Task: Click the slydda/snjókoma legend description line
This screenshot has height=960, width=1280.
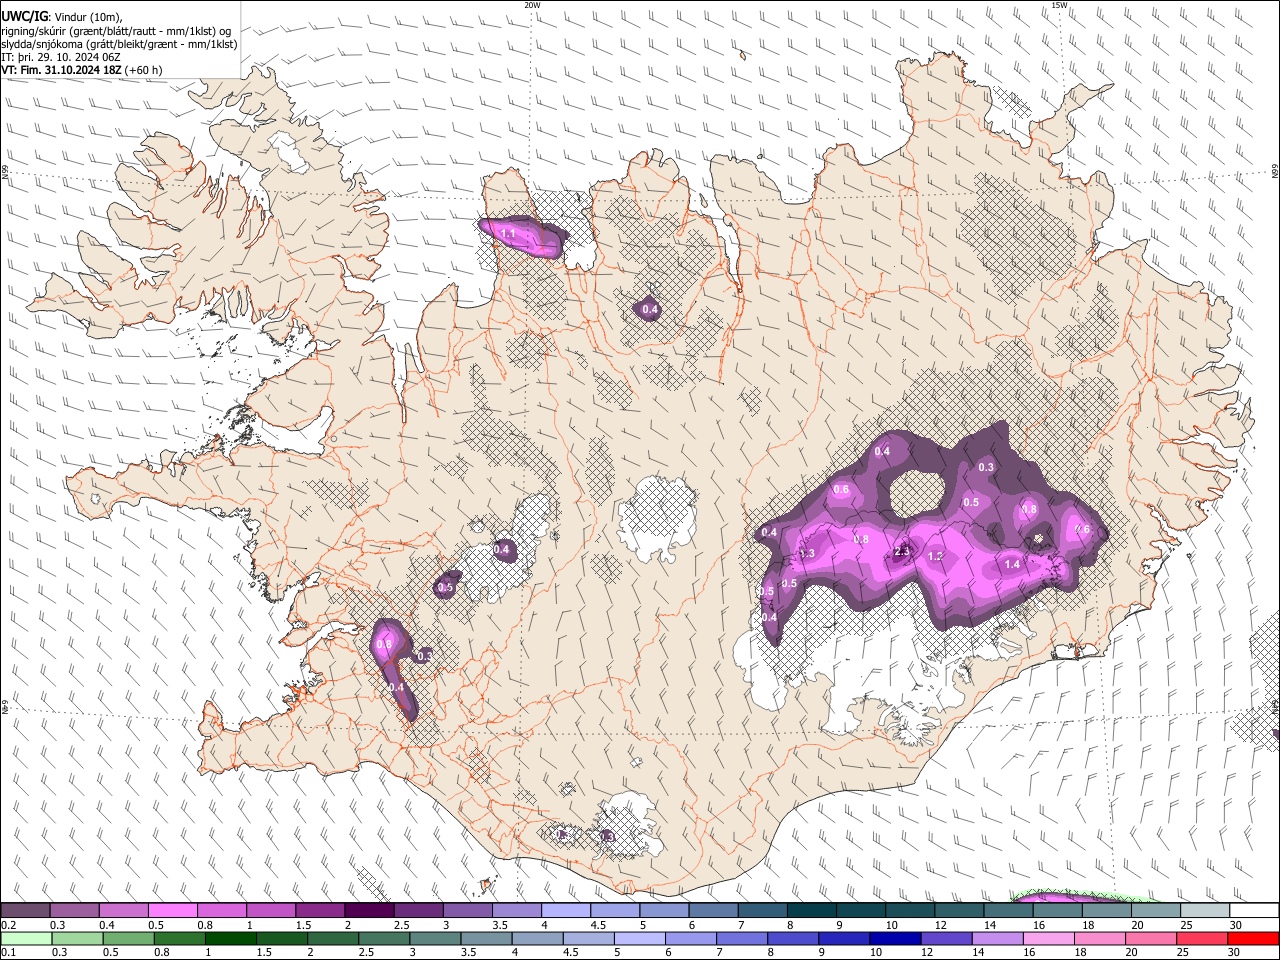Action: coord(120,44)
